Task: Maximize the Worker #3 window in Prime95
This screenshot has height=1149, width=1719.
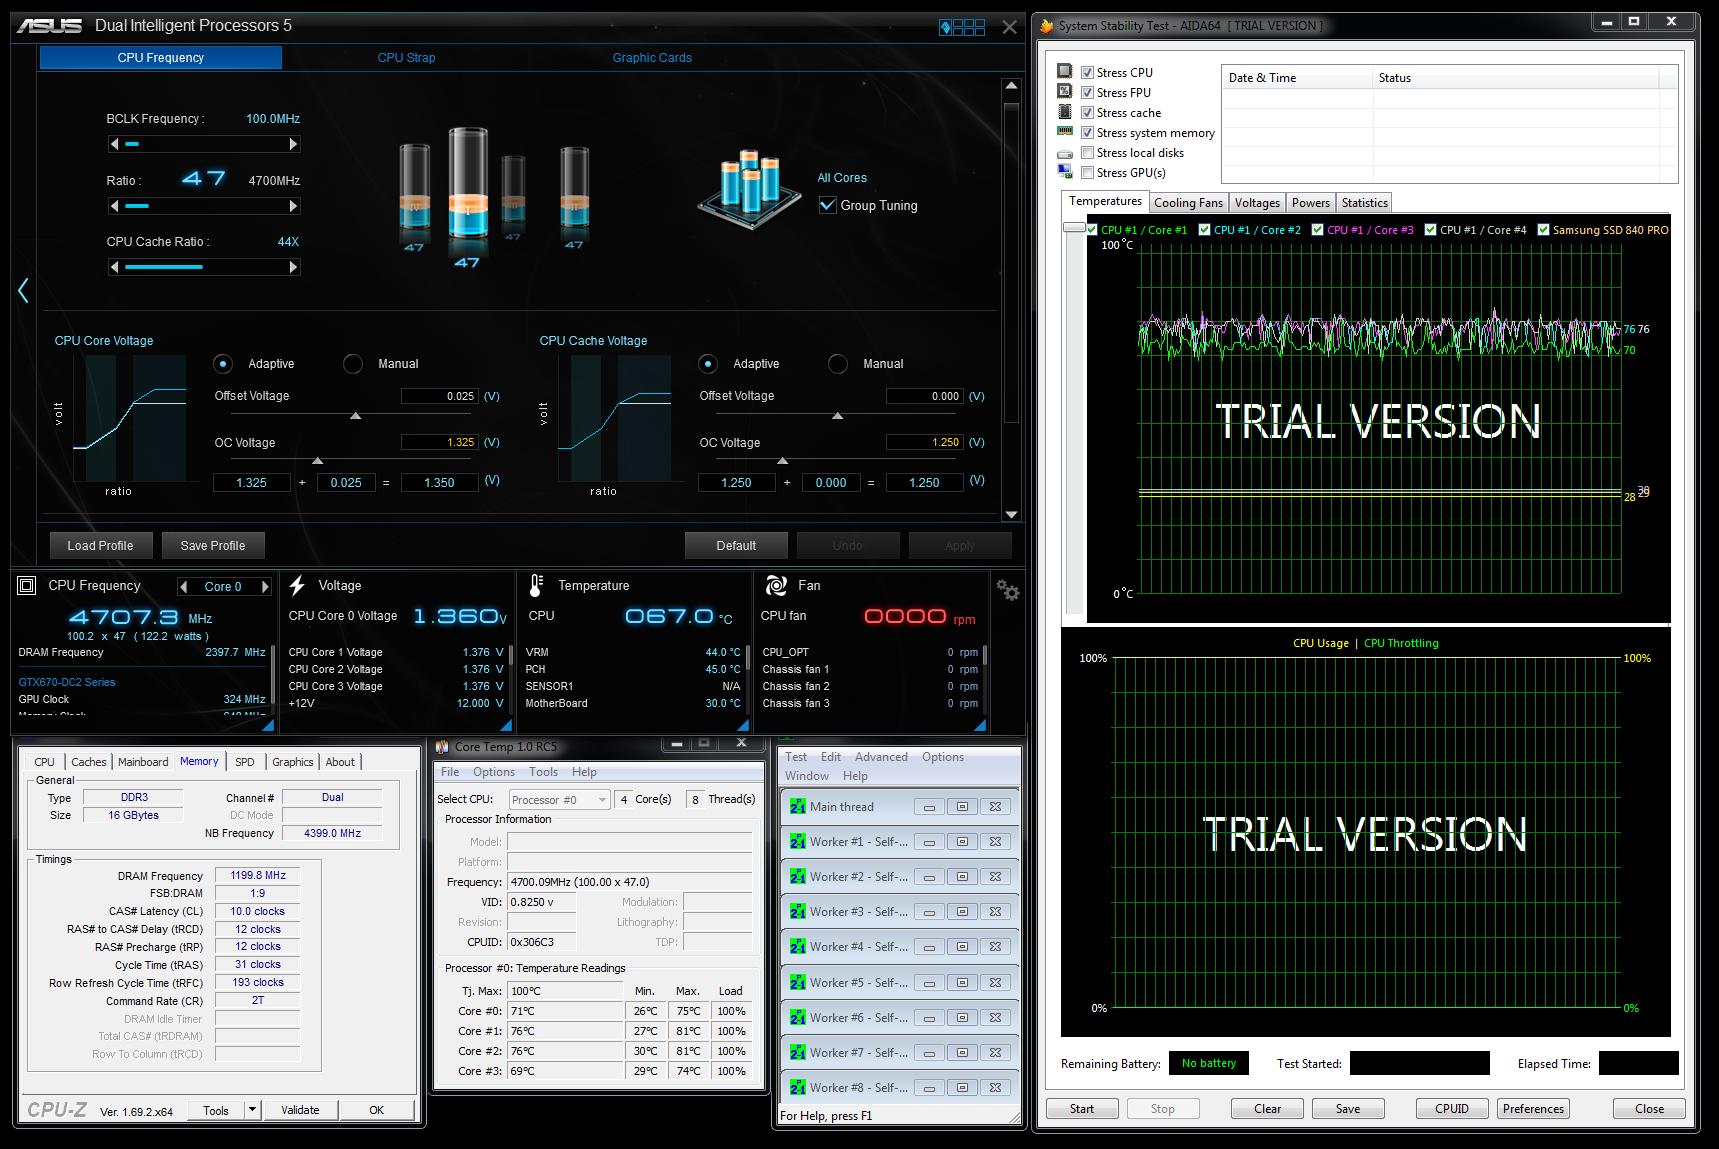Action: coord(962,912)
